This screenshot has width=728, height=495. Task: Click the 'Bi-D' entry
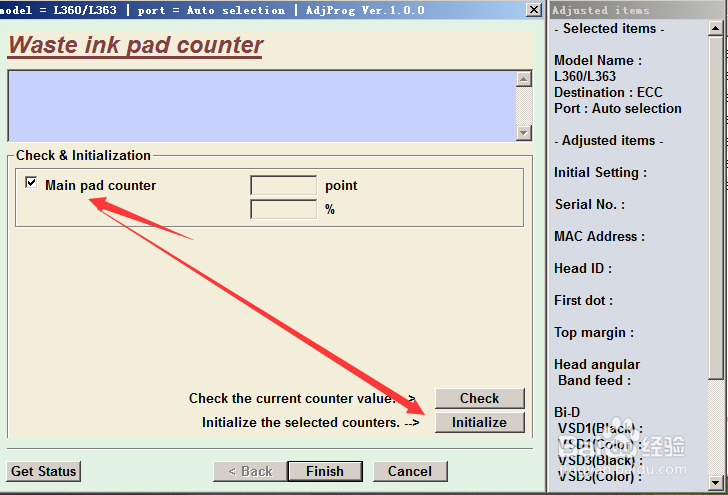pyautogui.click(x=567, y=412)
